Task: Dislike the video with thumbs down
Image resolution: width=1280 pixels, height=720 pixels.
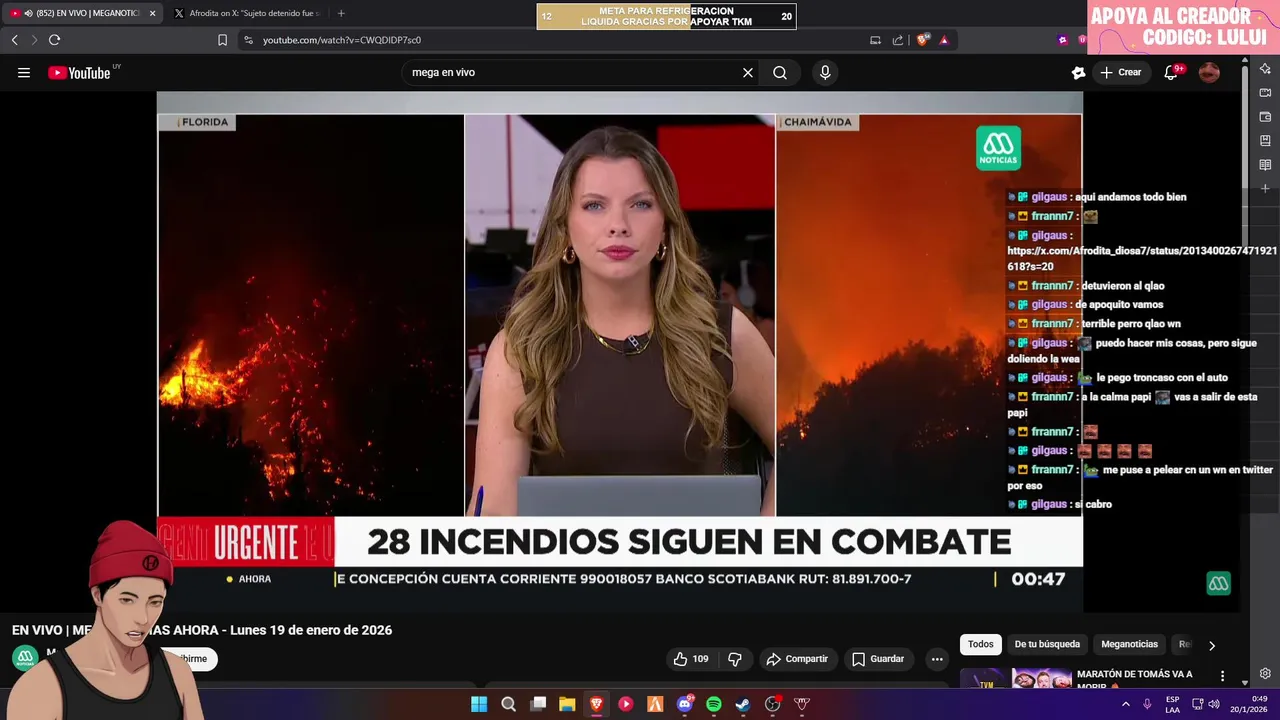Action: pos(735,659)
